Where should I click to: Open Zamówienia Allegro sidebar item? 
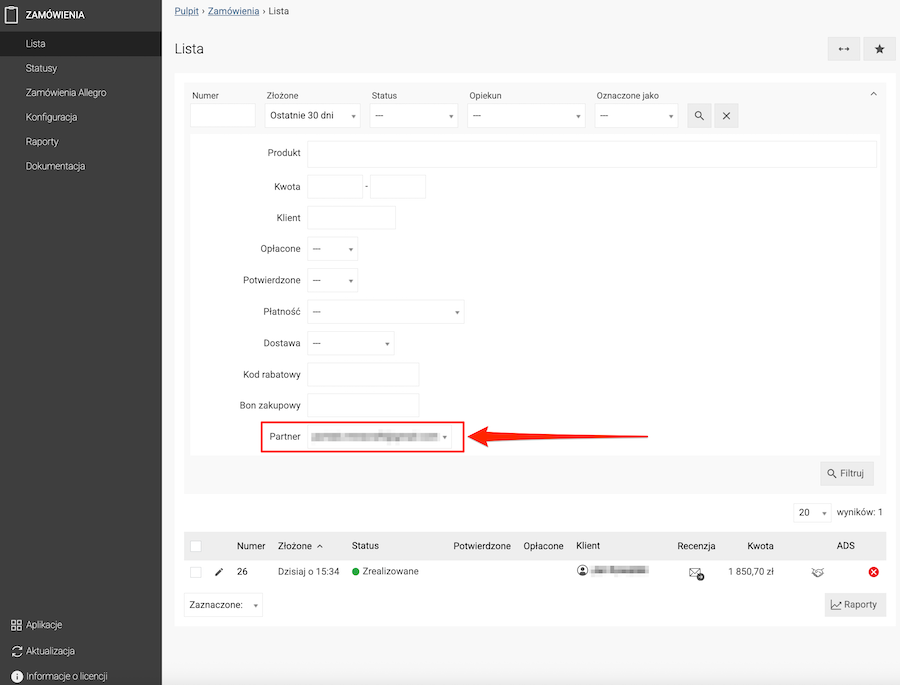pyautogui.click(x=66, y=92)
